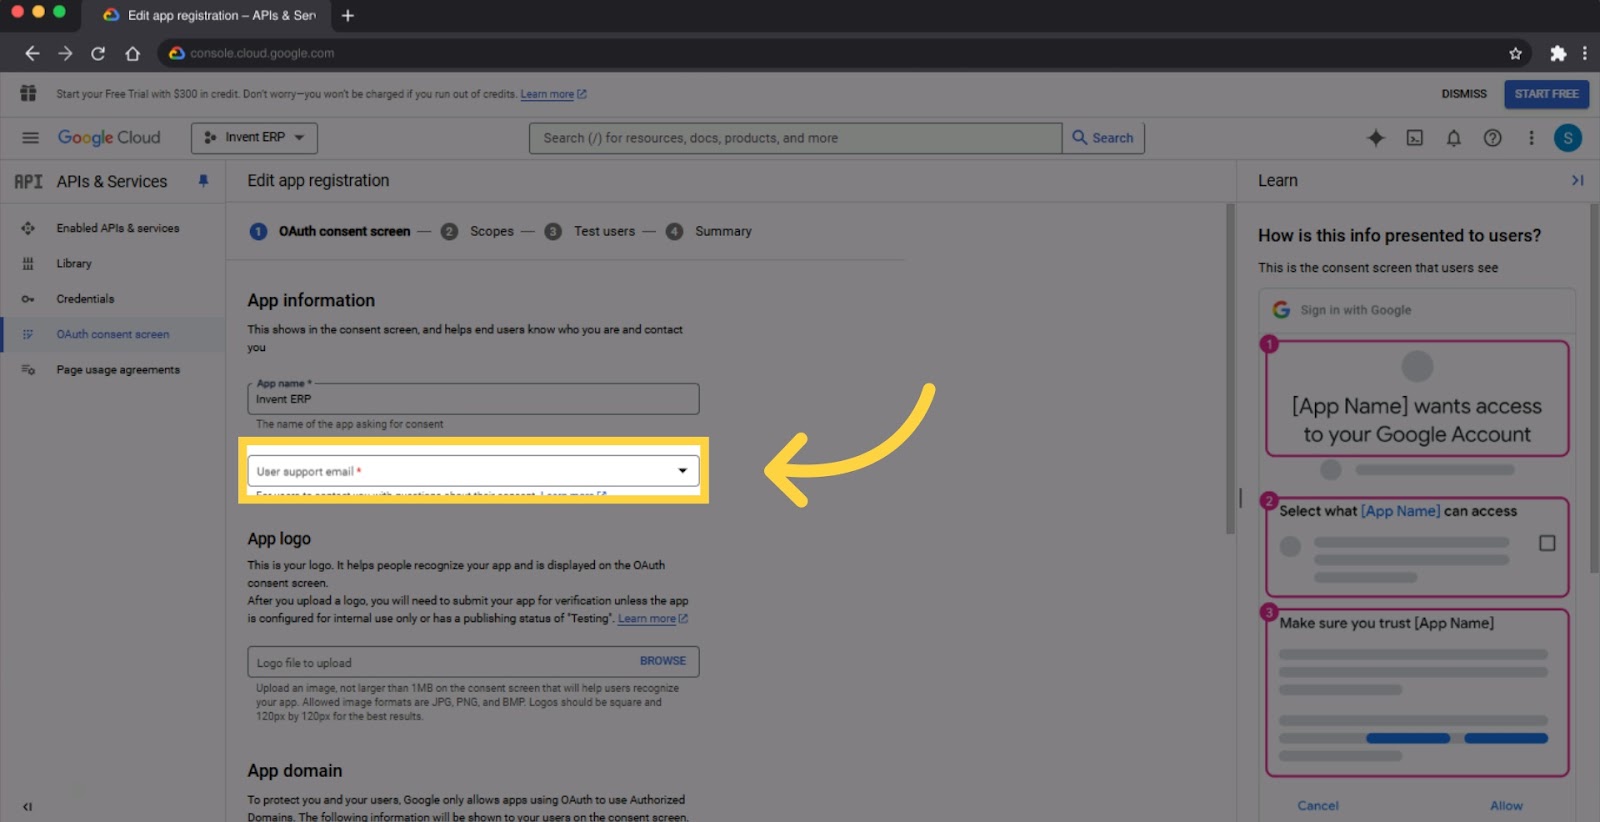
Task: Open the User support email dropdown
Action: (473, 471)
